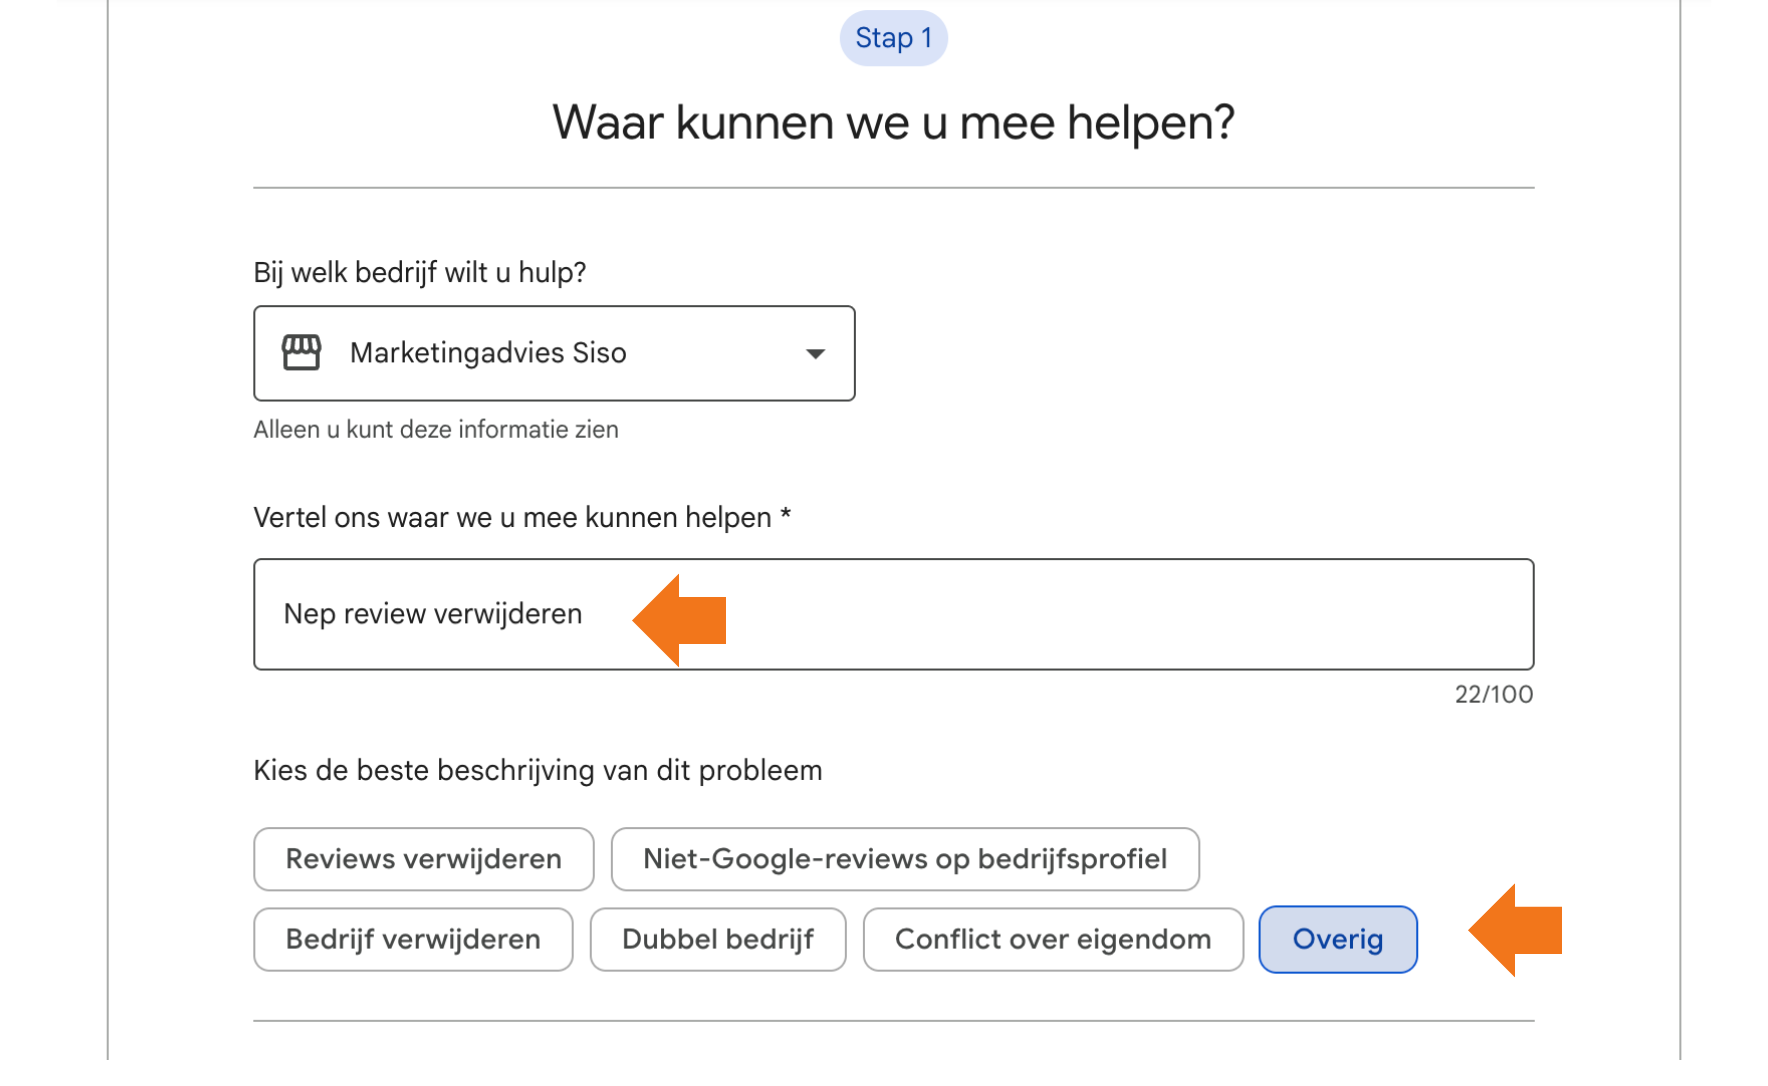
Task: Open the Marketingadvies Siso business selector
Action: click(x=553, y=353)
